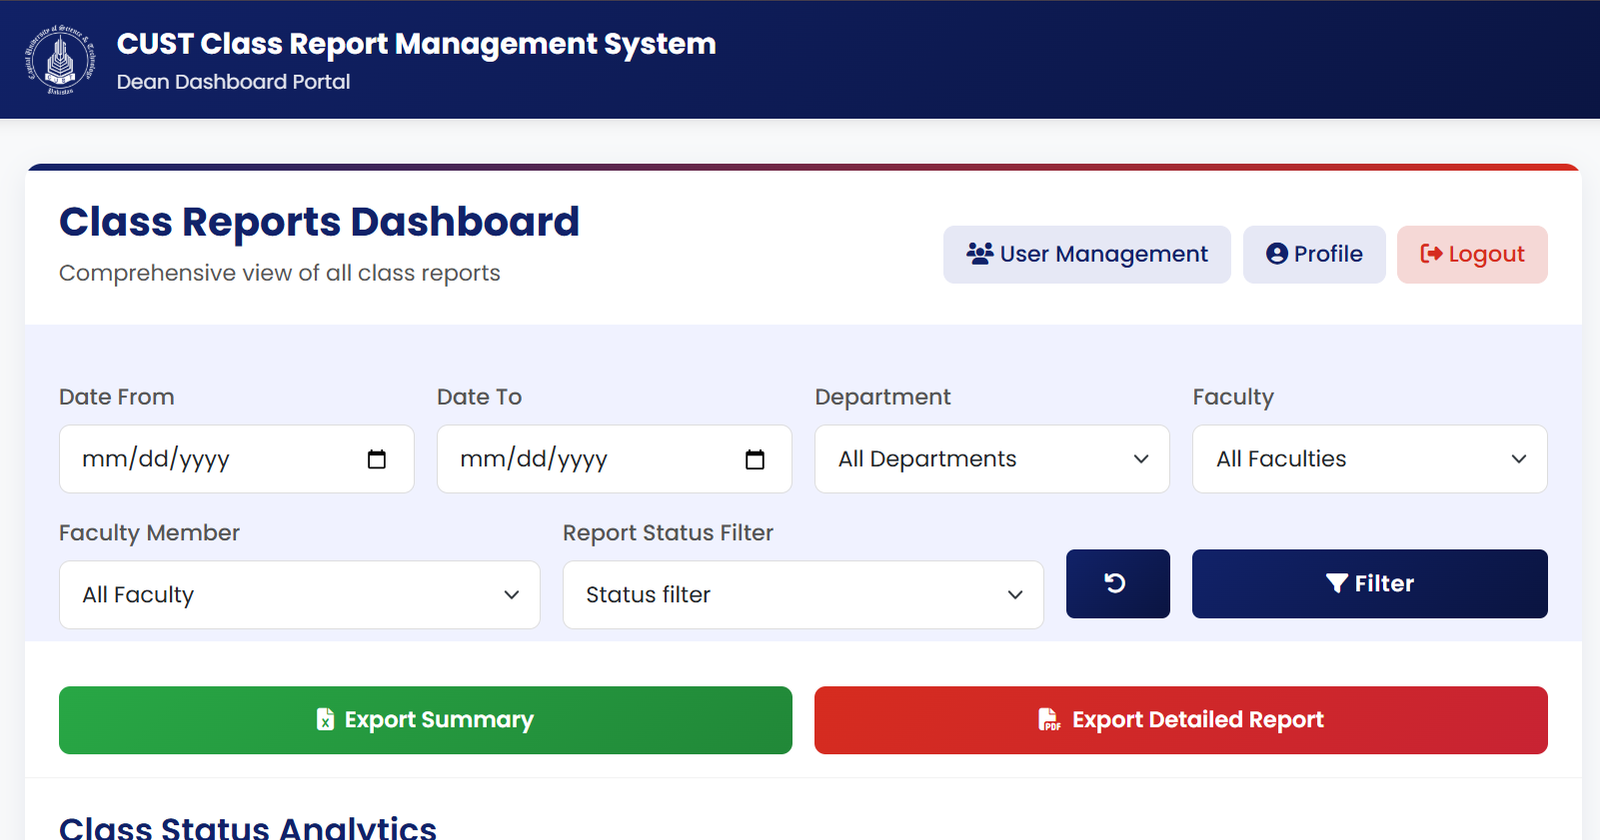Open calendar picker in Date To field
Image resolution: width=1600 pixels, height=840 pixels.
(x=754, y=459)
